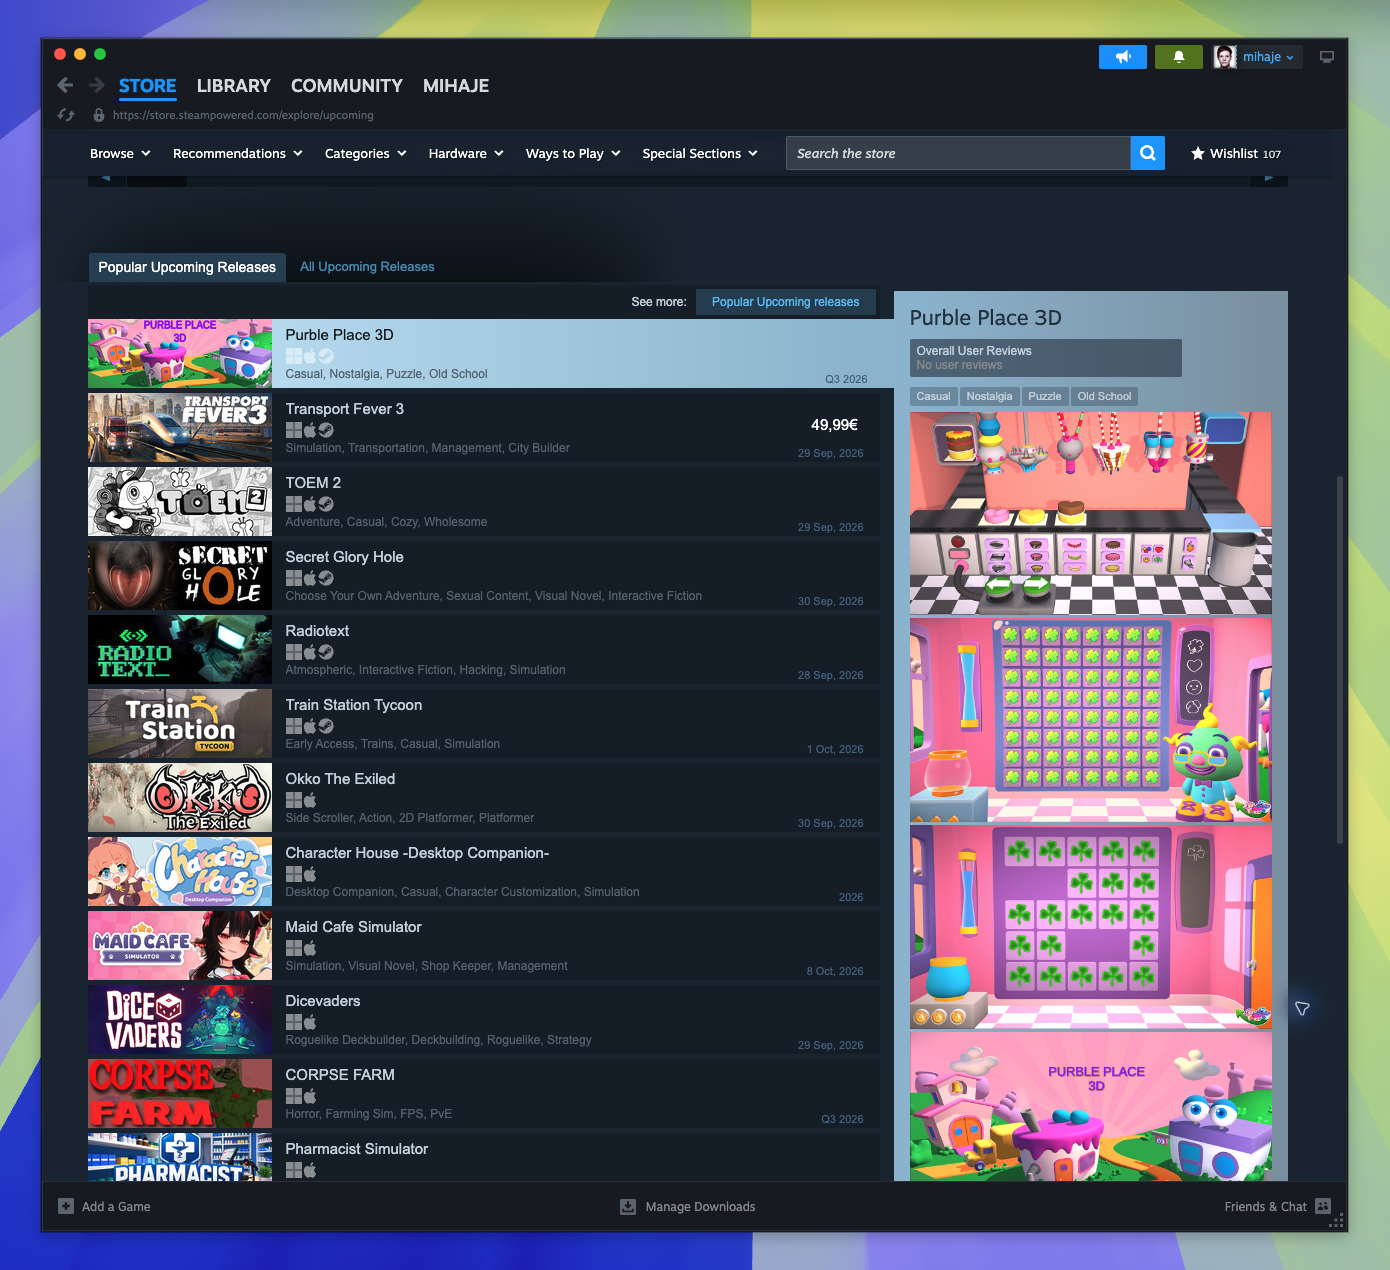Click the floating filter funnel button
The height and width of the screenshot is (1270, 1390).
1302,1008
